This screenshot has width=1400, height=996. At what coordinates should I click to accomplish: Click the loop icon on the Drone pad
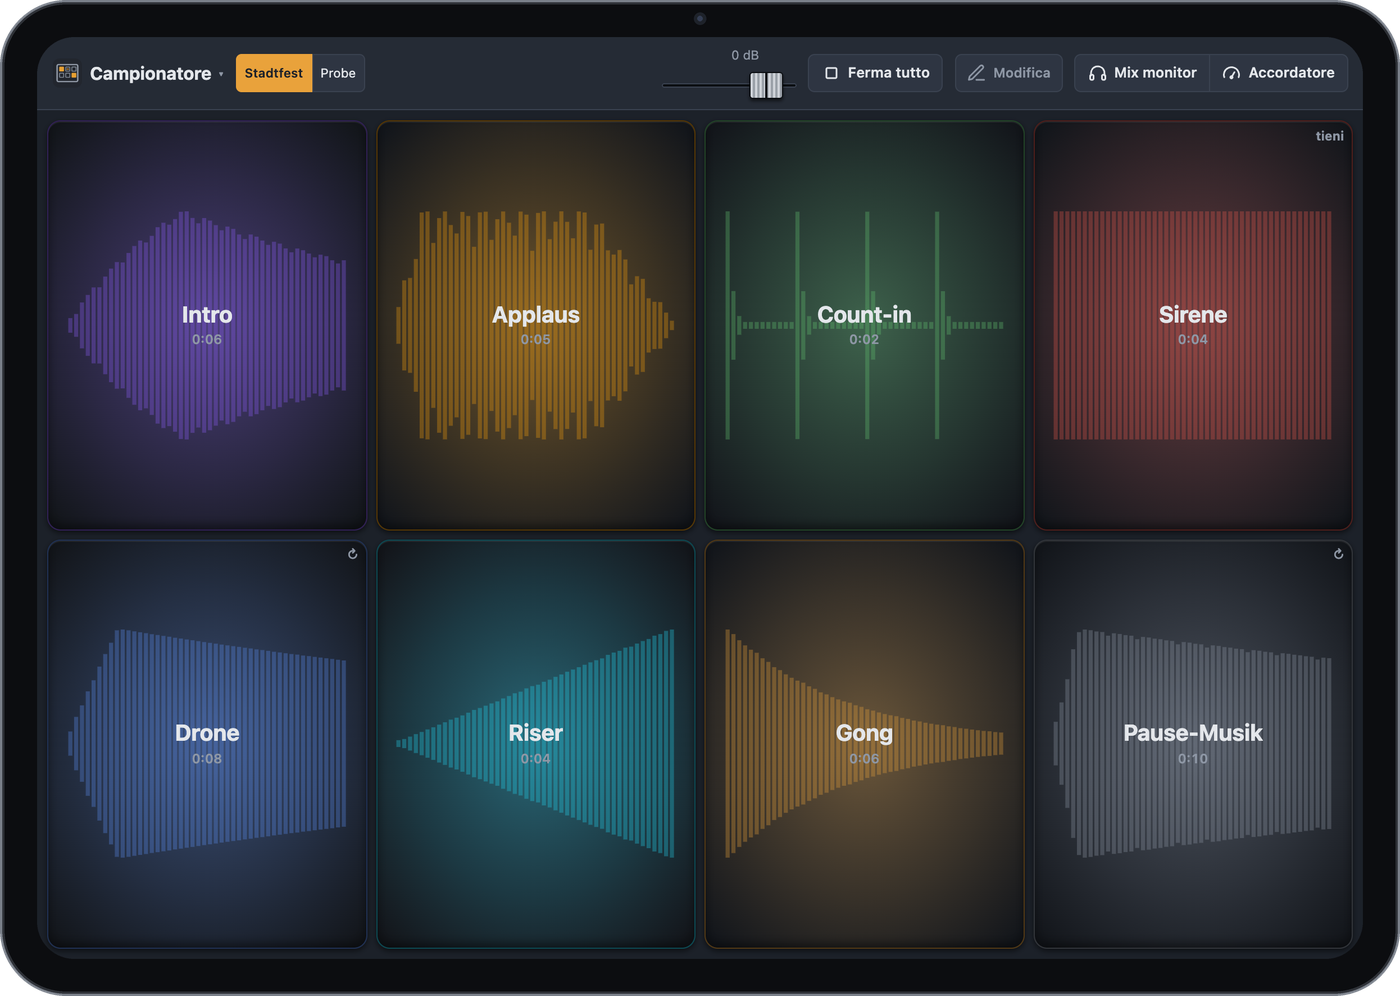(x=352, y=554)
